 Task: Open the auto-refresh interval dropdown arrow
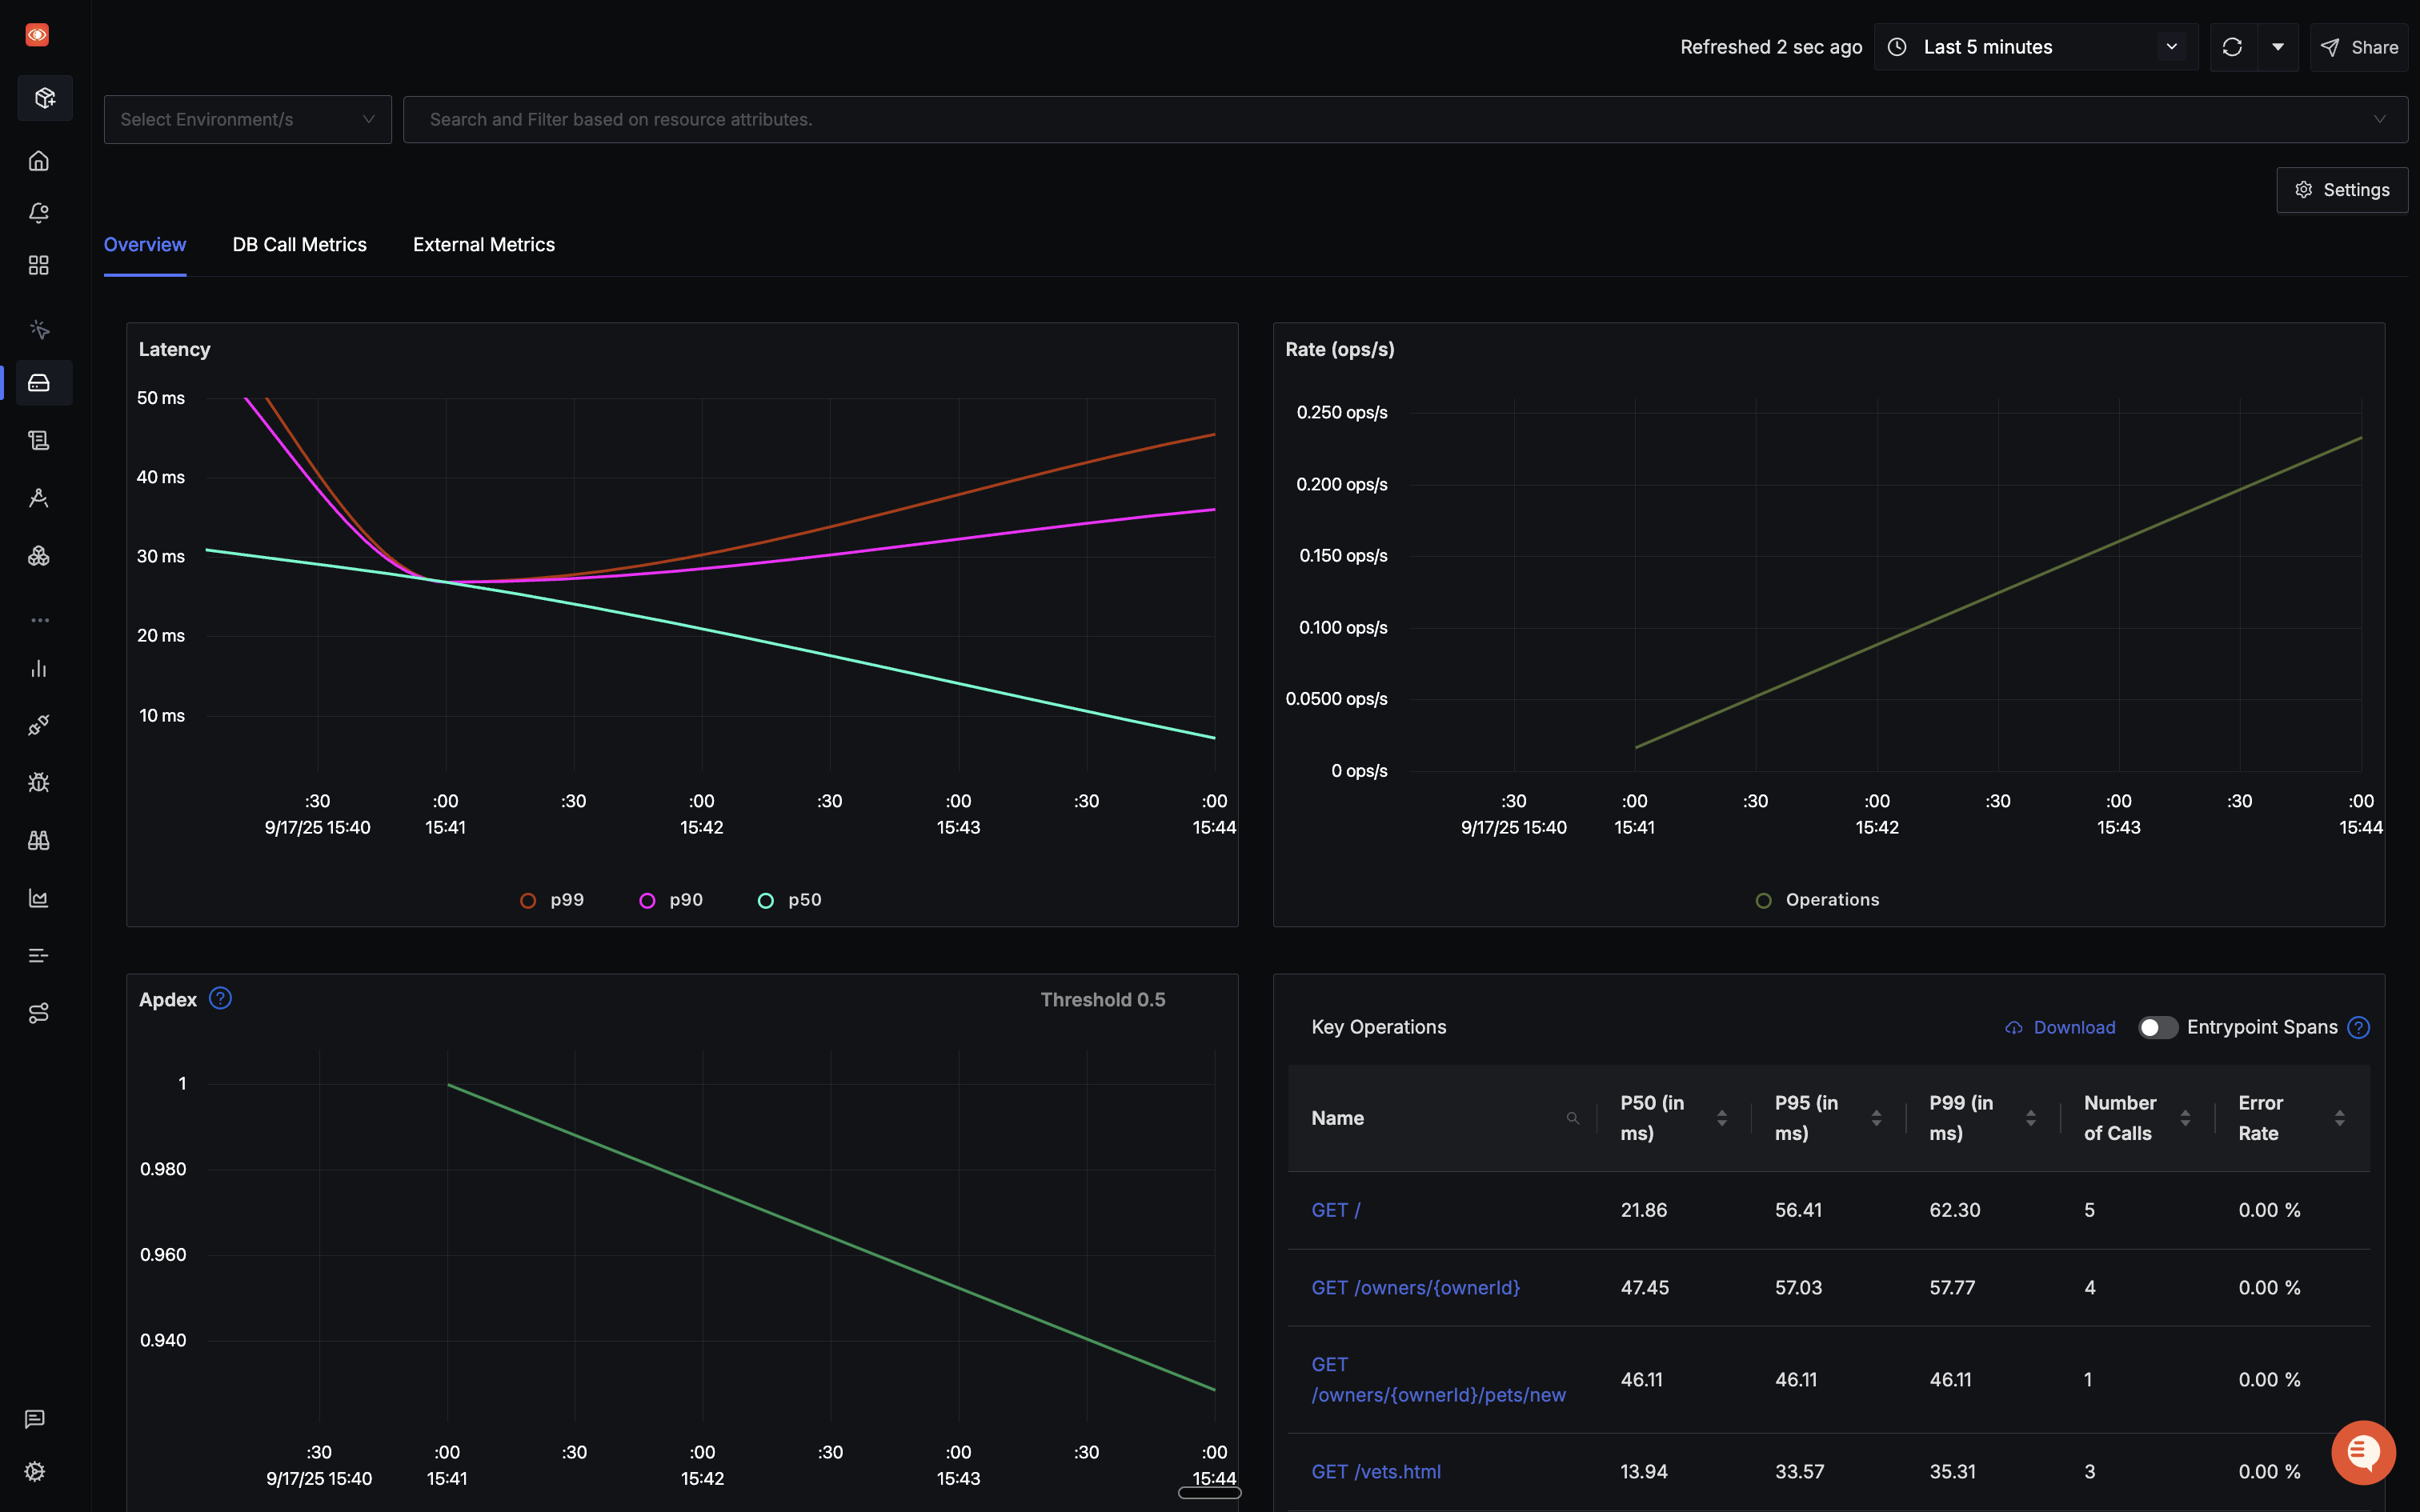[x=2278, y=47]
